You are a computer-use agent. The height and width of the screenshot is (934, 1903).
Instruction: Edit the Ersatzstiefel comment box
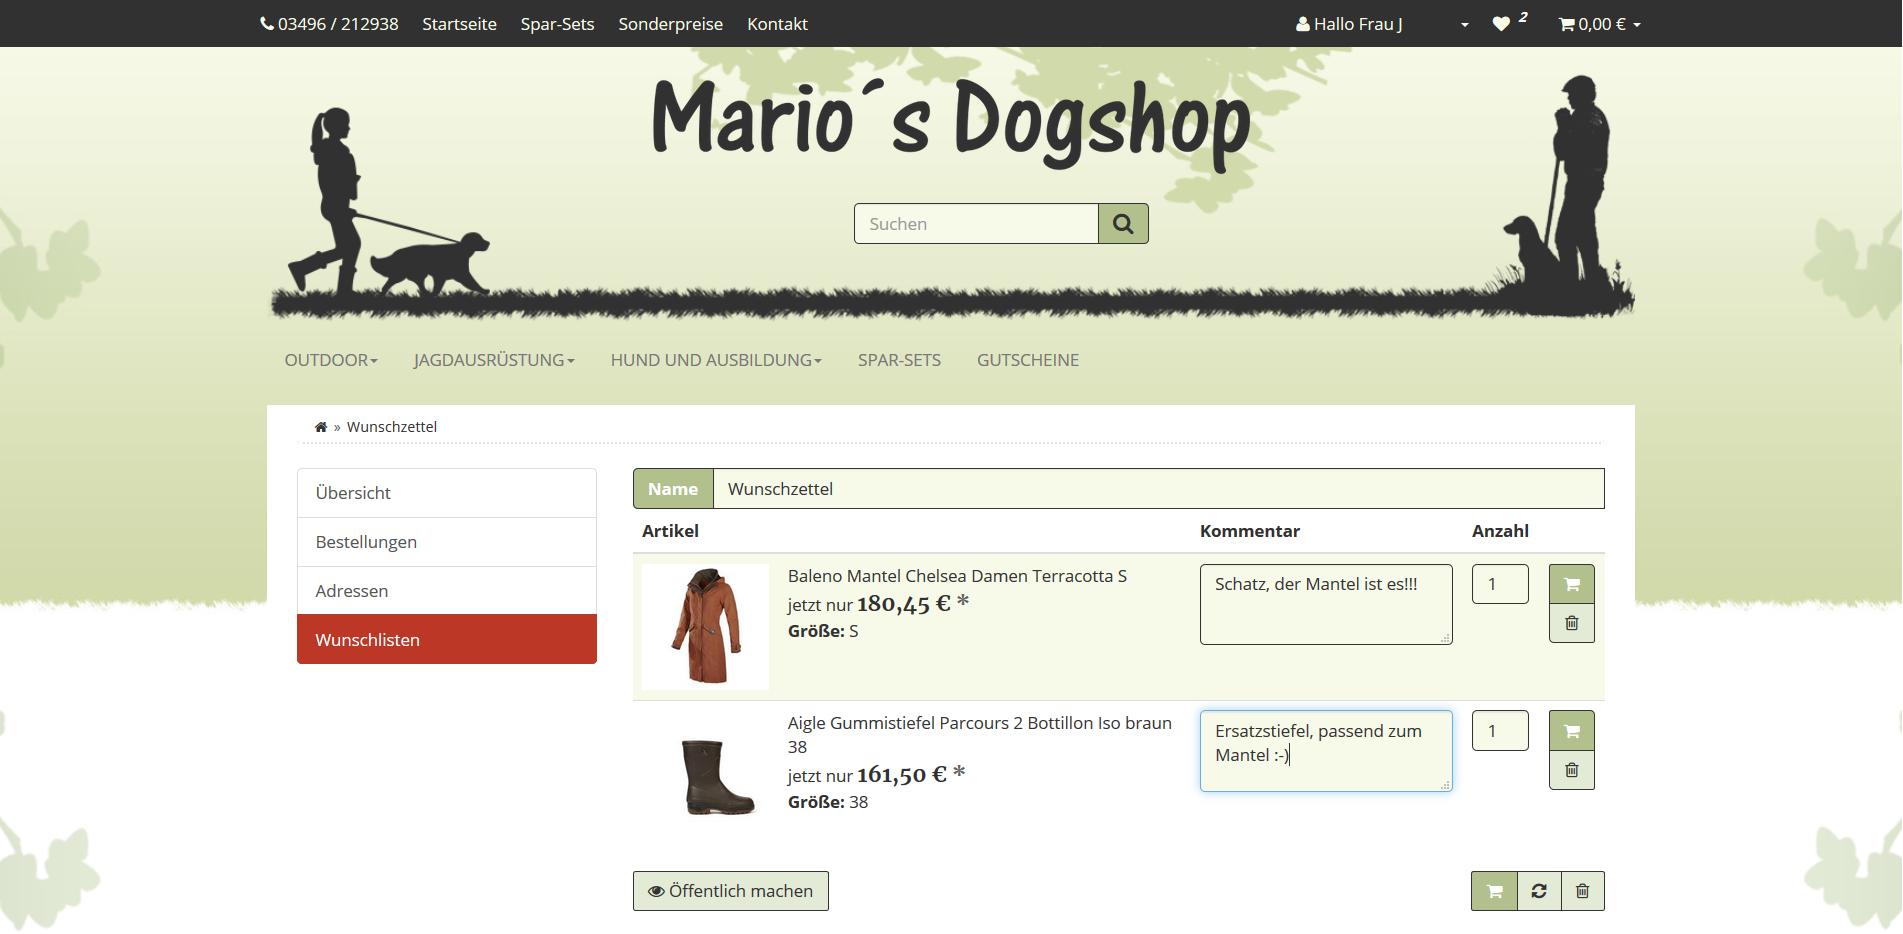pyautogui.click(x=1326, y=751)
